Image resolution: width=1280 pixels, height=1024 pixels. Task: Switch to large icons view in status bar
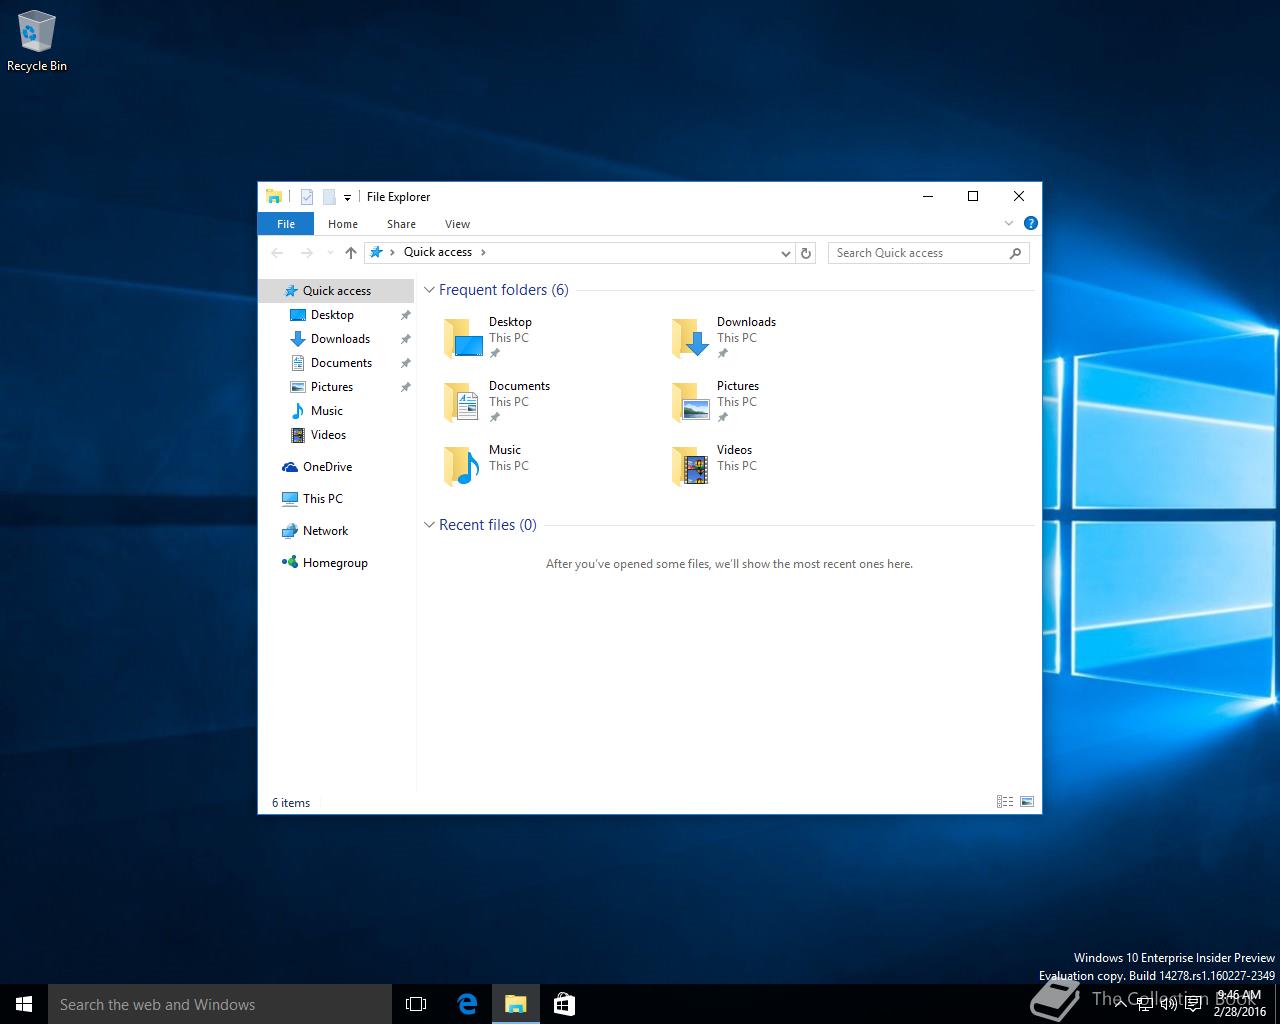[x=1026, y=802]
